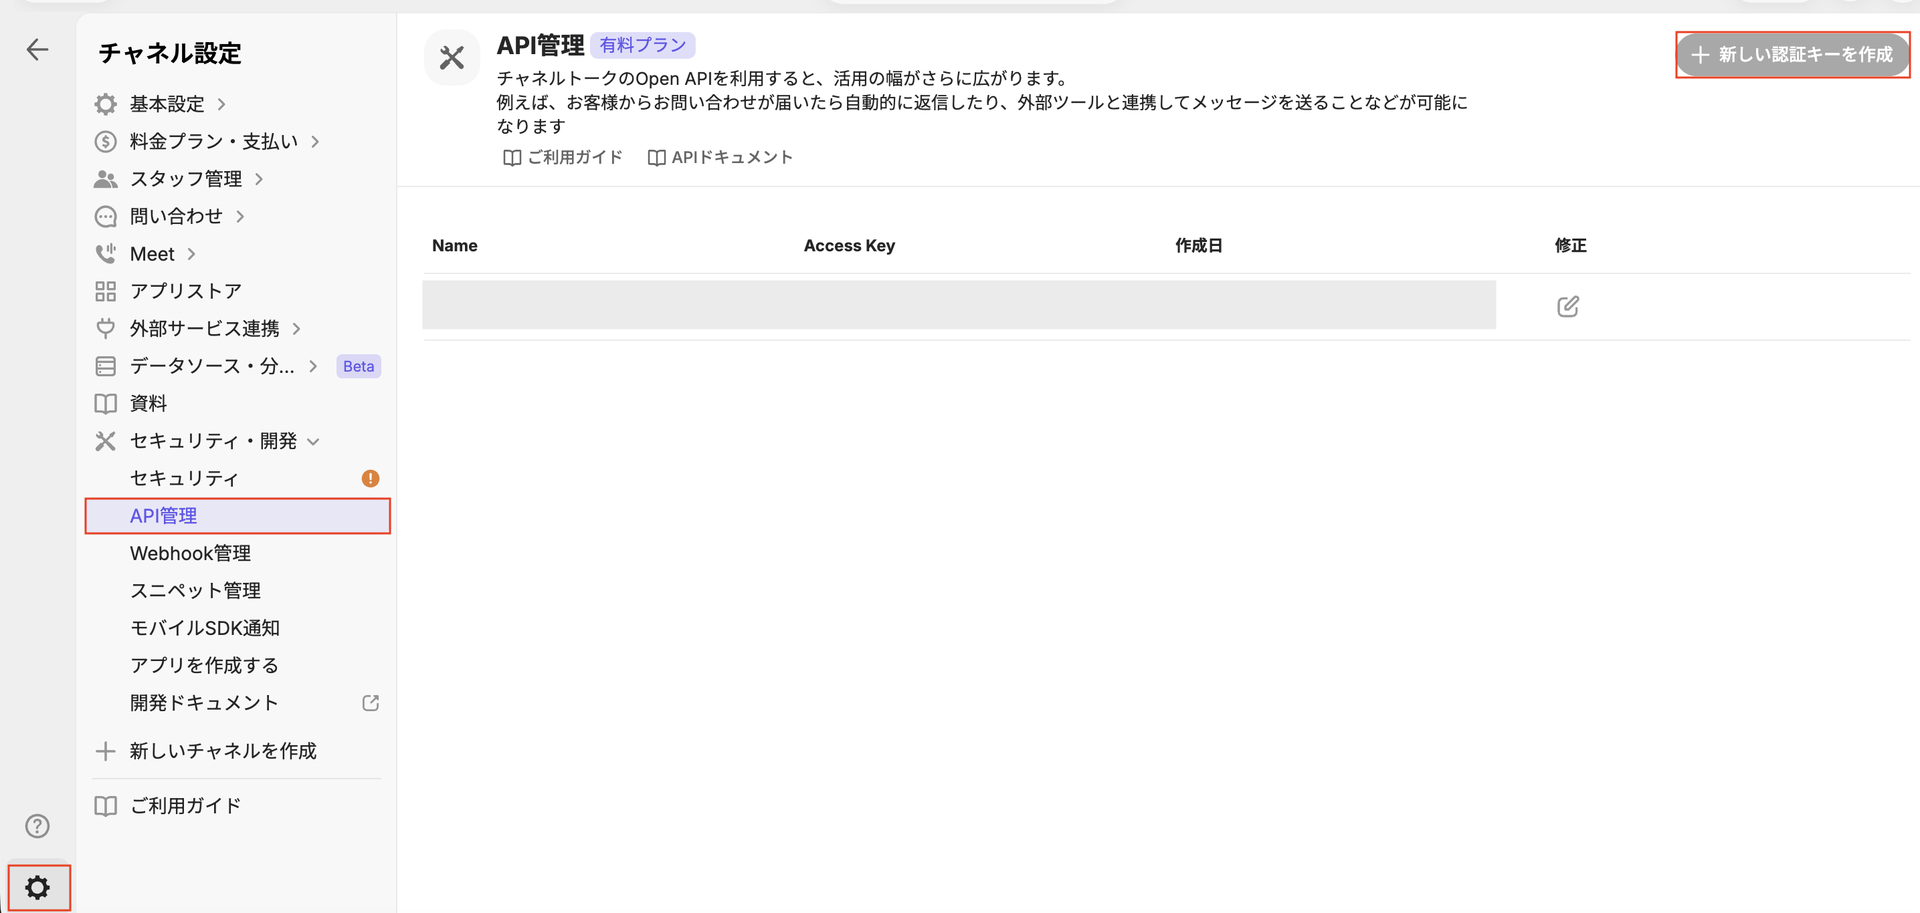Open the ご利用ガイド entry at sidebar bottom

pyautogui.click(x=186, y=806)
